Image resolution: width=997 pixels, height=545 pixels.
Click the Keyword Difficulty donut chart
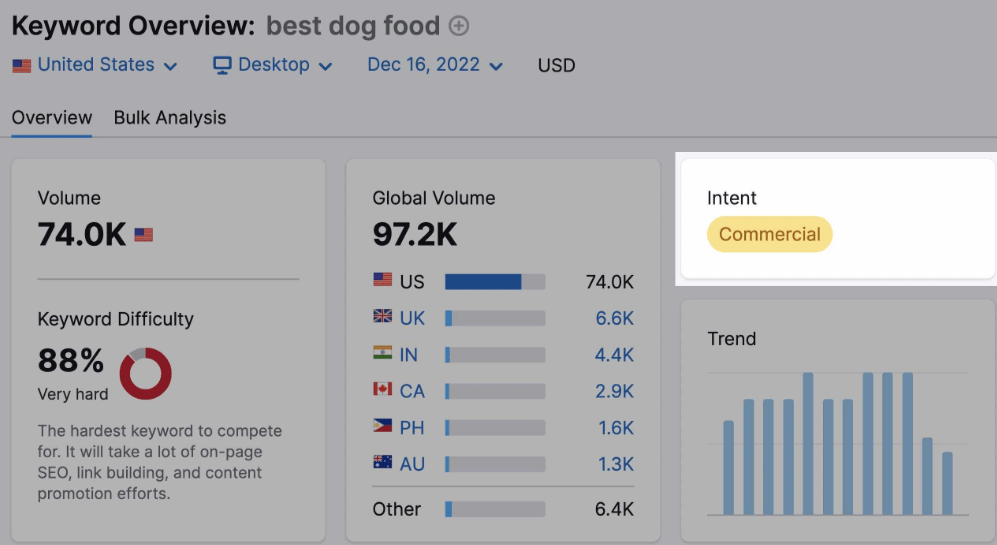coord(145,373)
